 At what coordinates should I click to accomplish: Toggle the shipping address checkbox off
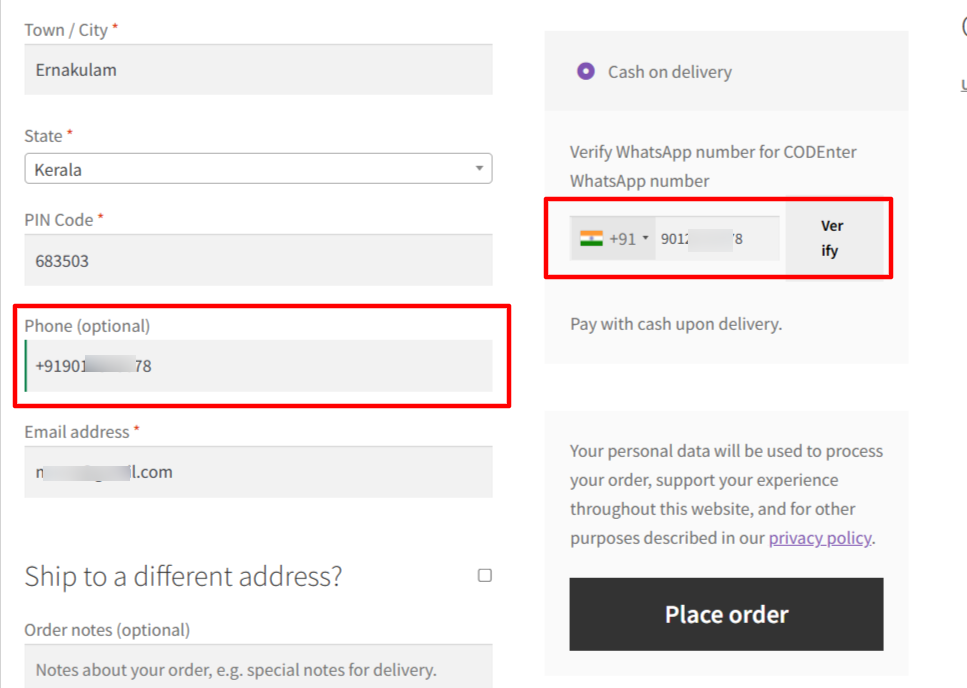tap(484, 575)
